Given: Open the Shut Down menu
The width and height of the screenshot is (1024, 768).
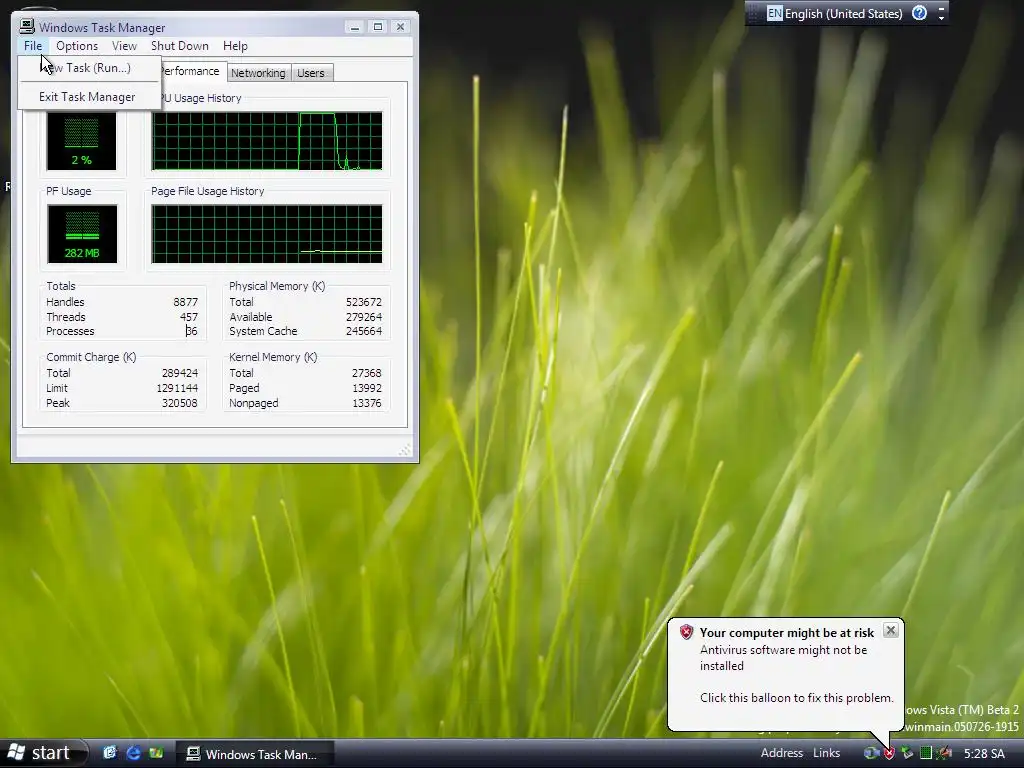Looking at the screenshot, I should [x=180, y=46].
